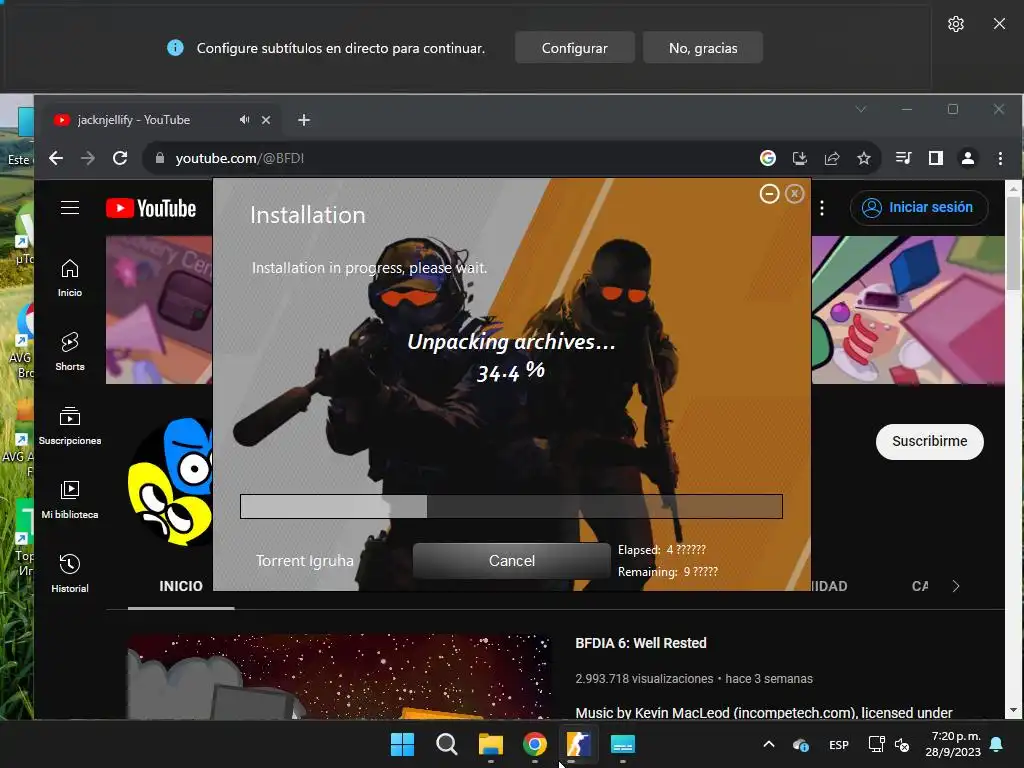Click the Suscribirme button
The image size is (1024, 768).
(x=929, y=441)
